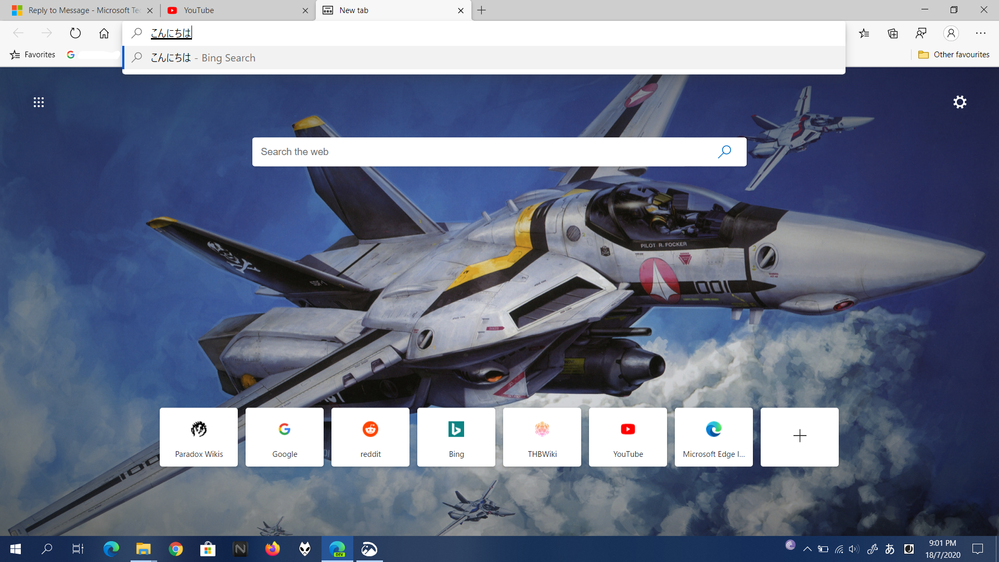
Task: Add a new quick link tile
Action: [x=800, y=437]
